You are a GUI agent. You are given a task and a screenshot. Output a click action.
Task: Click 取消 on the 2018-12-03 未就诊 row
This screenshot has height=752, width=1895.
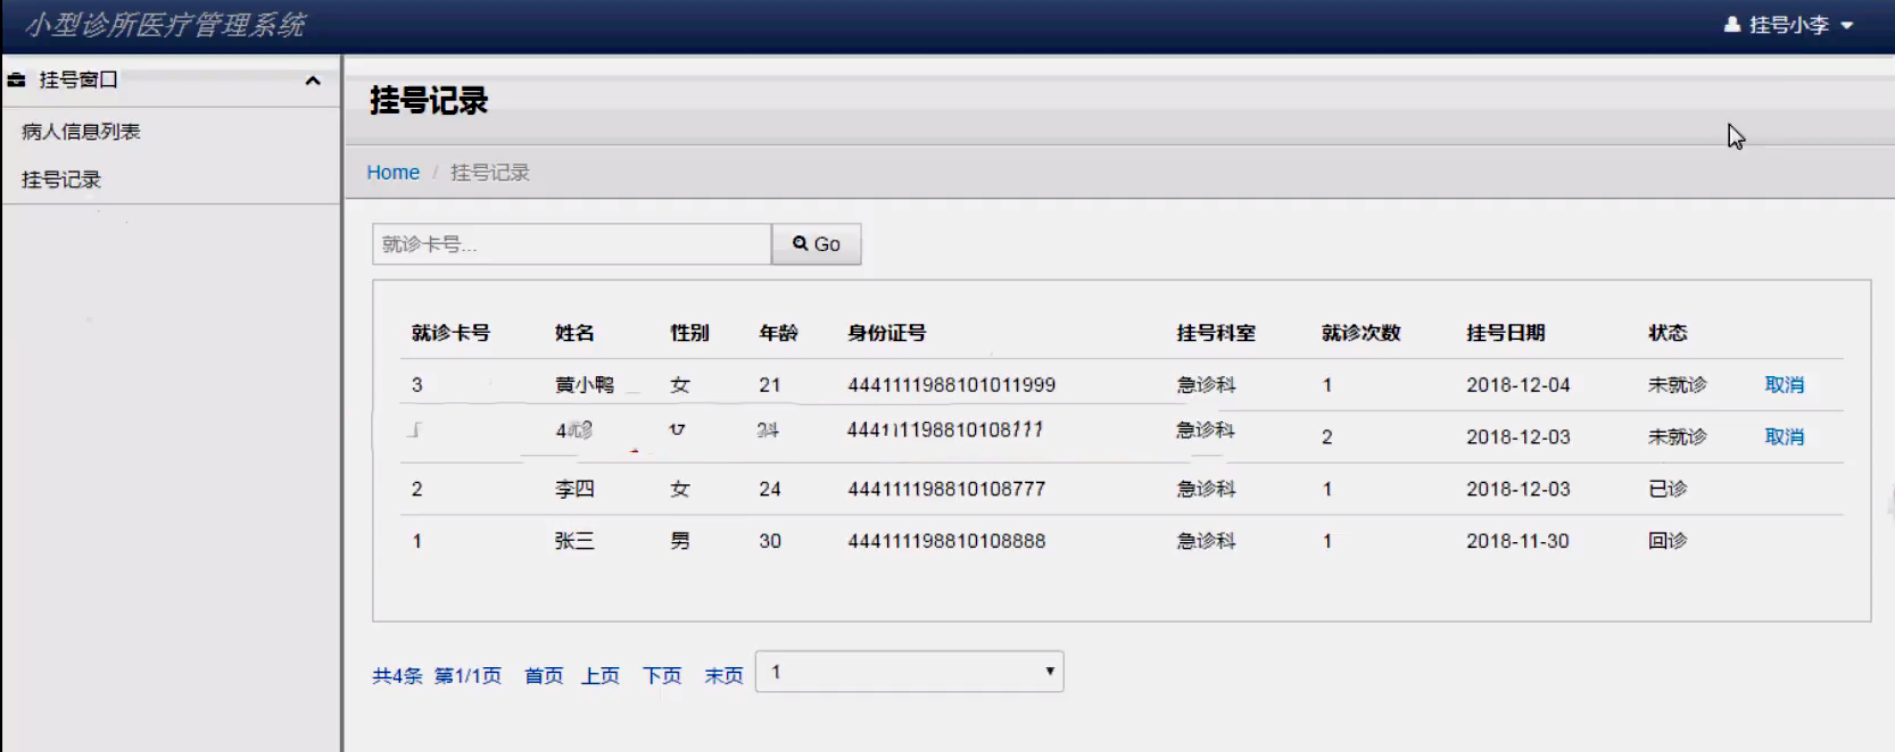tap(1784, 437)
